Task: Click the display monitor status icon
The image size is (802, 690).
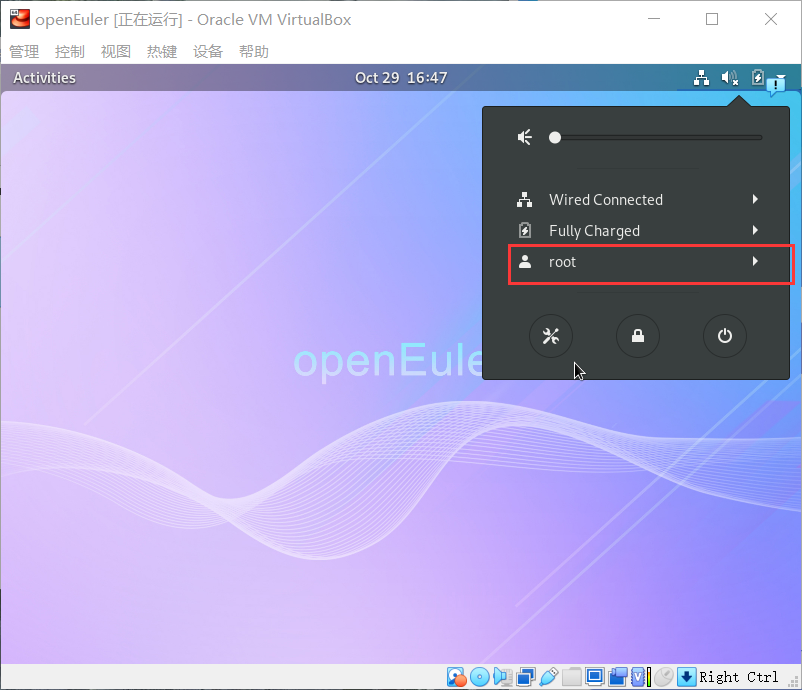Action: (595, 676)
